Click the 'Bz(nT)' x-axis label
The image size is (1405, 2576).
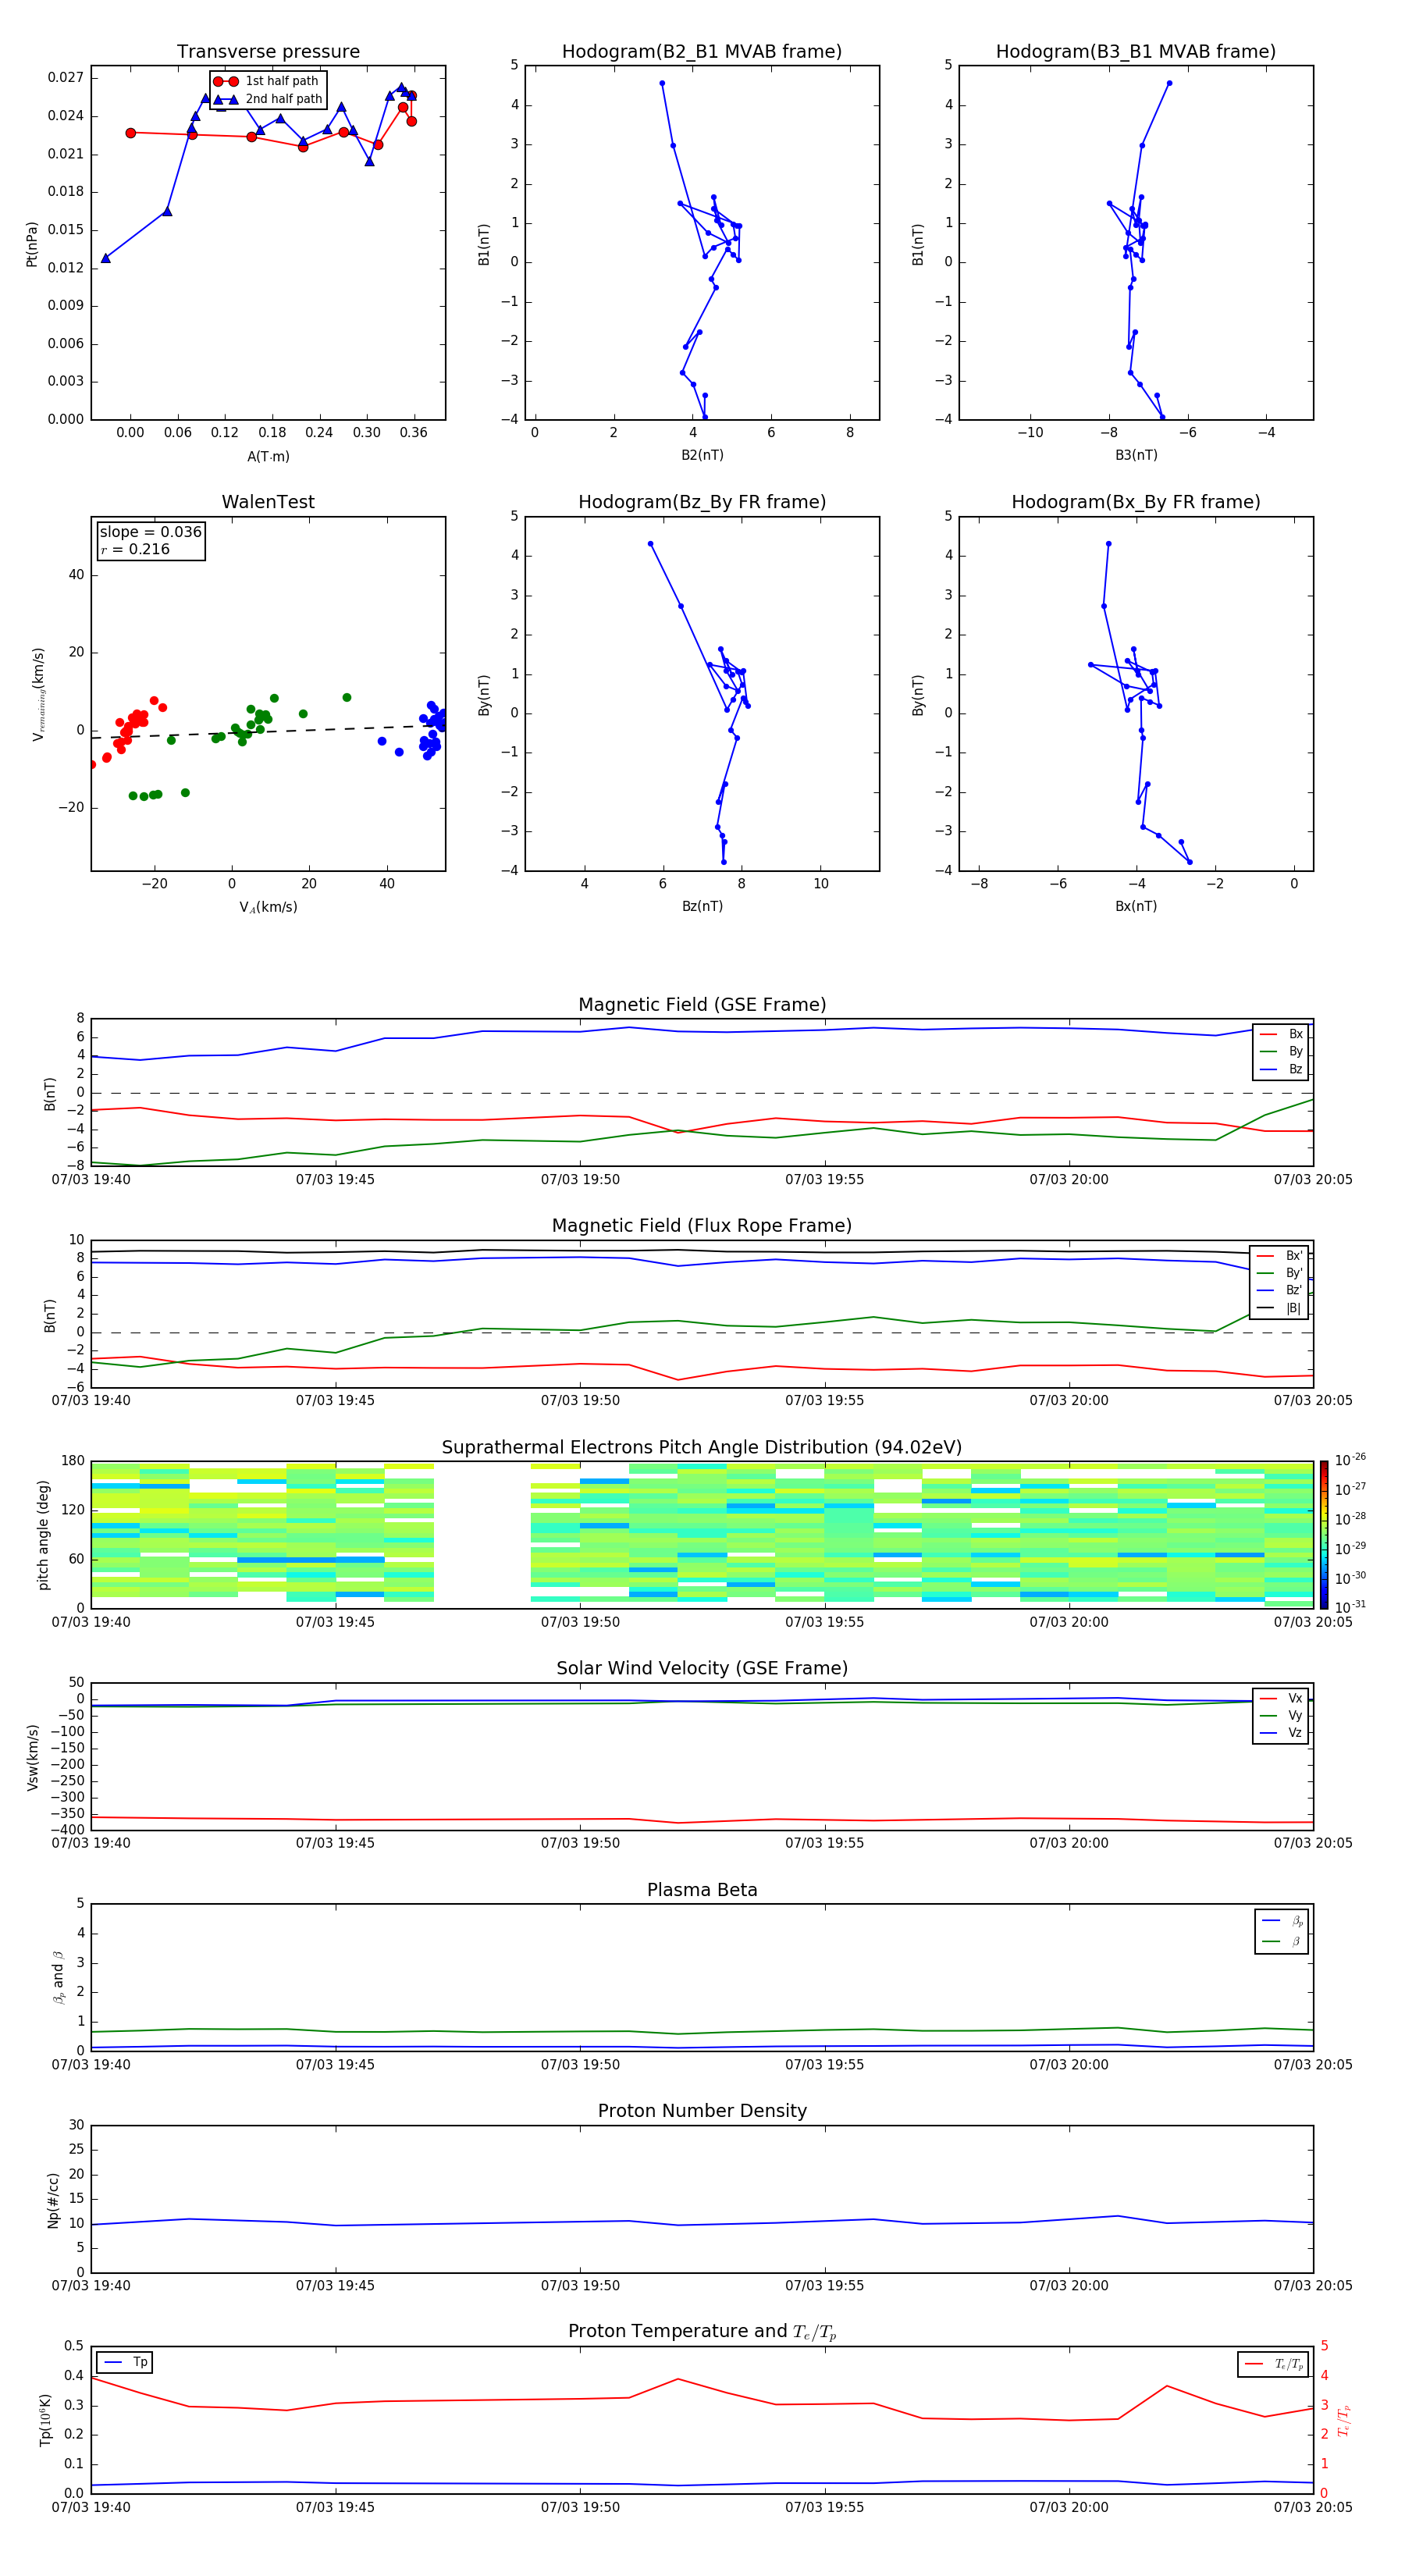(702, 906)
